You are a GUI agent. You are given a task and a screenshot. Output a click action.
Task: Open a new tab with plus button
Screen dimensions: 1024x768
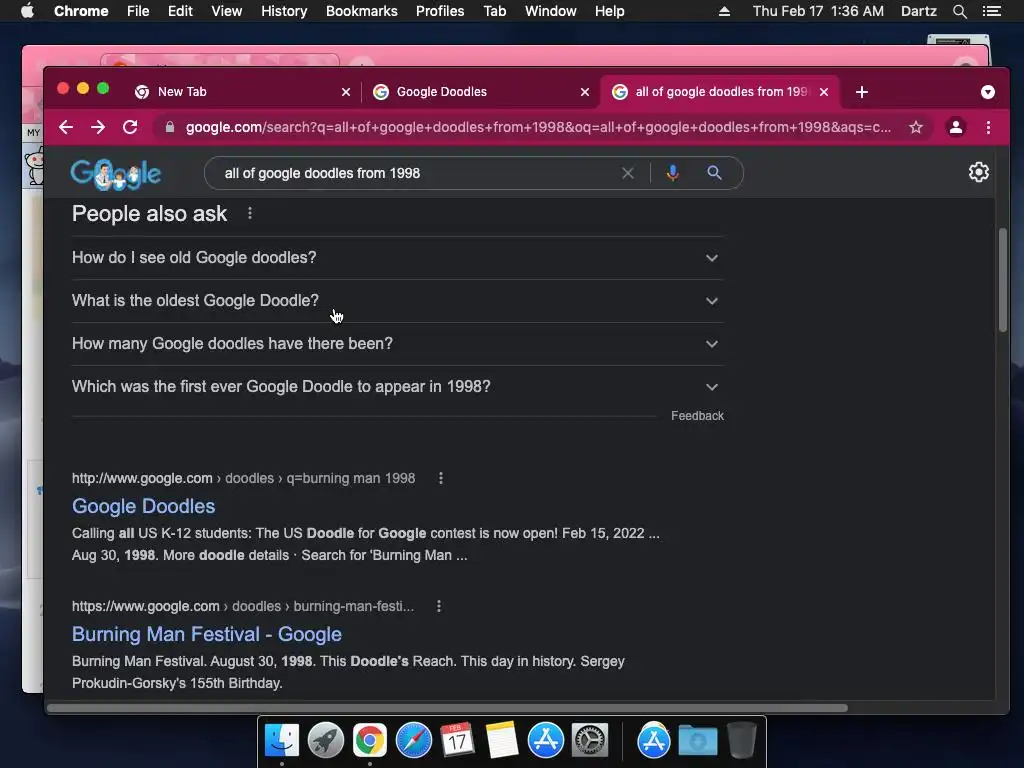(x=862, y=92)
